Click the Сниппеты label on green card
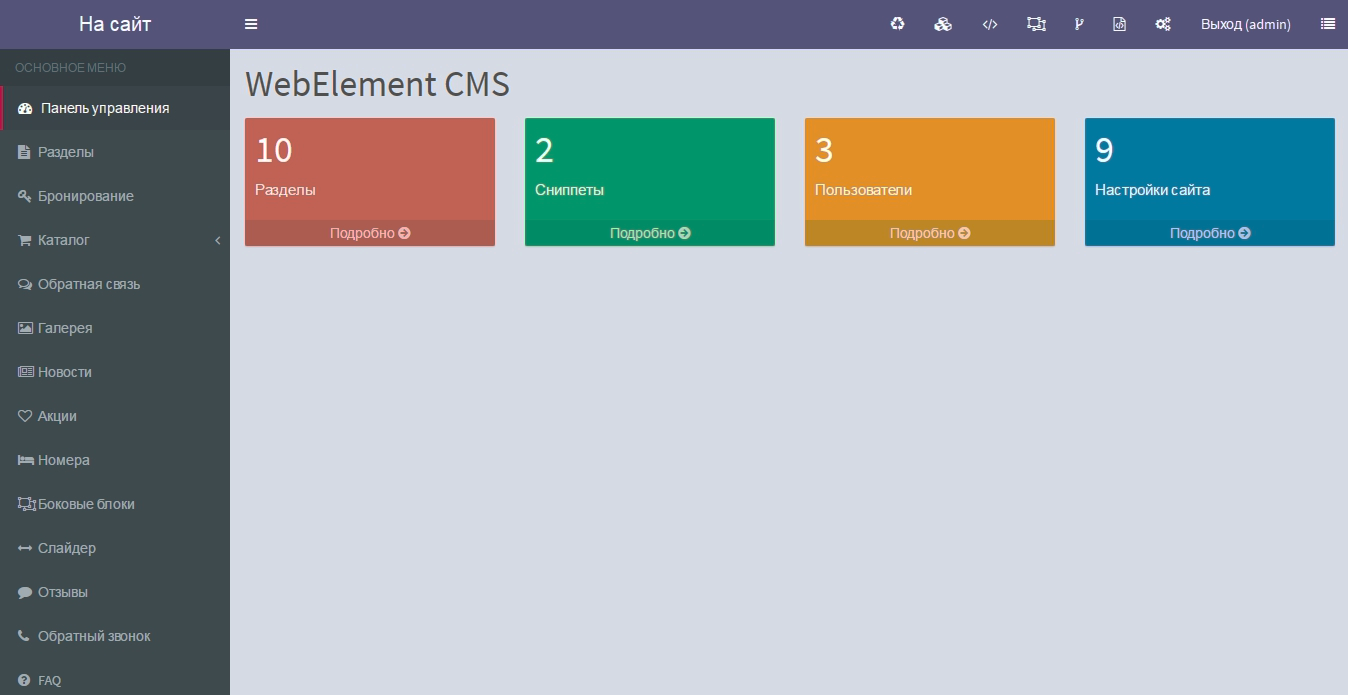Image resolution: width=1348 pixels, height=695 pixels. (569, 190)
